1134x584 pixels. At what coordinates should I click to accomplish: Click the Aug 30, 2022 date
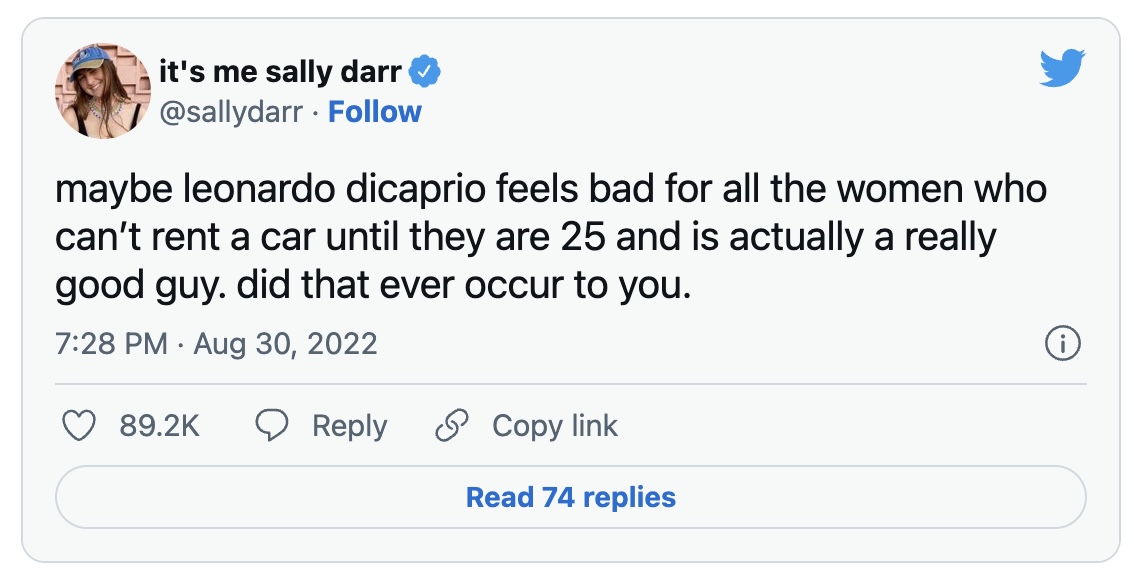(286, 345)
